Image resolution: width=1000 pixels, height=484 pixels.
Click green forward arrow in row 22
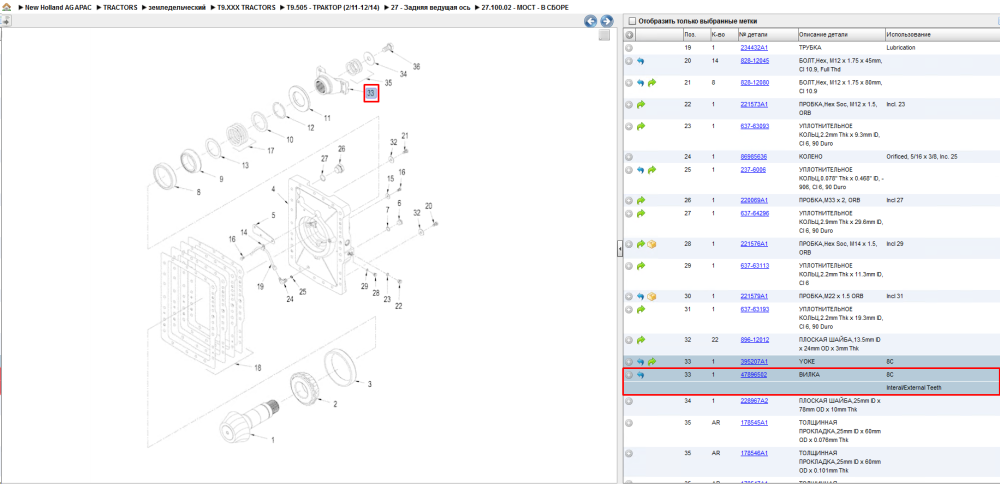tap(640, 105)
